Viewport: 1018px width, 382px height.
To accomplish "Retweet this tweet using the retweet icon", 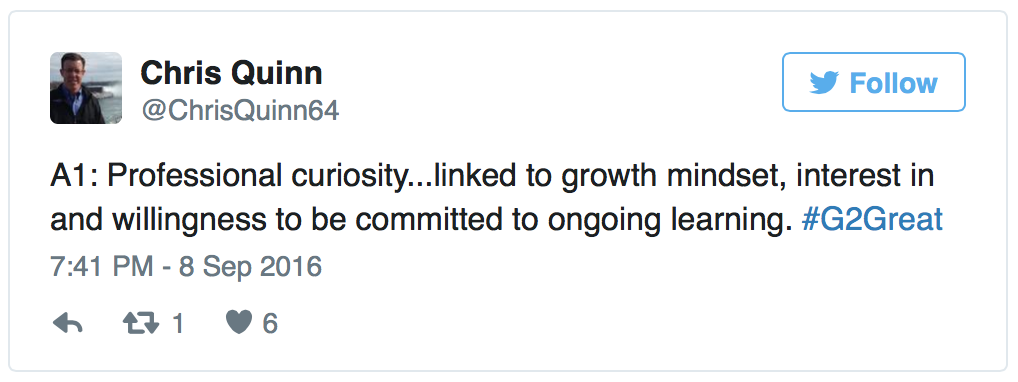I will 141,323.
